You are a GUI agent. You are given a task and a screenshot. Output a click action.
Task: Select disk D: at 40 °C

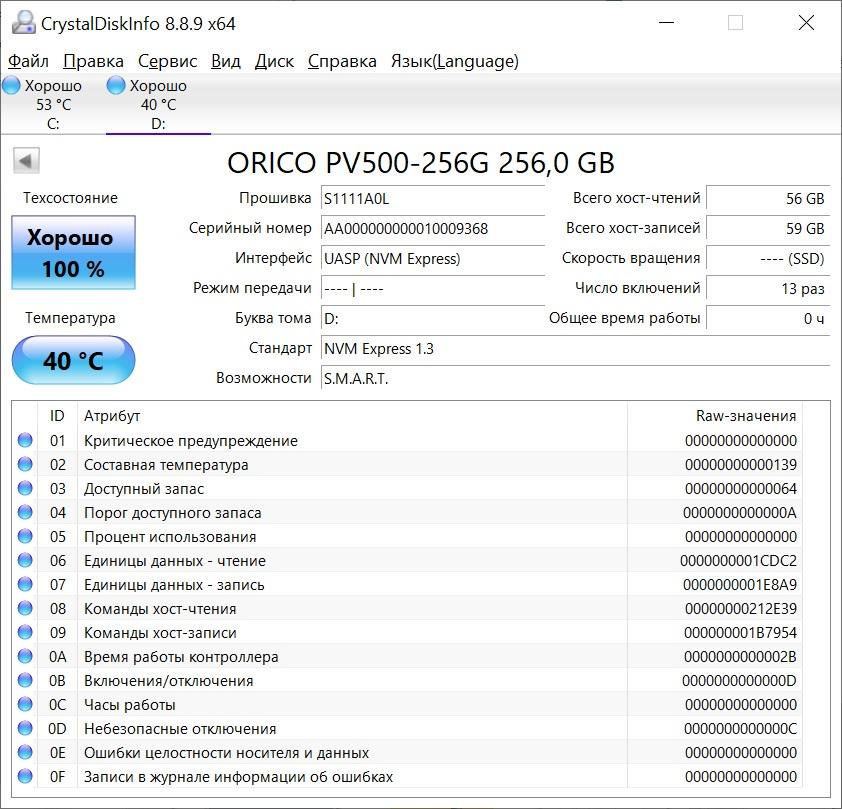click(x=158, y=105)
